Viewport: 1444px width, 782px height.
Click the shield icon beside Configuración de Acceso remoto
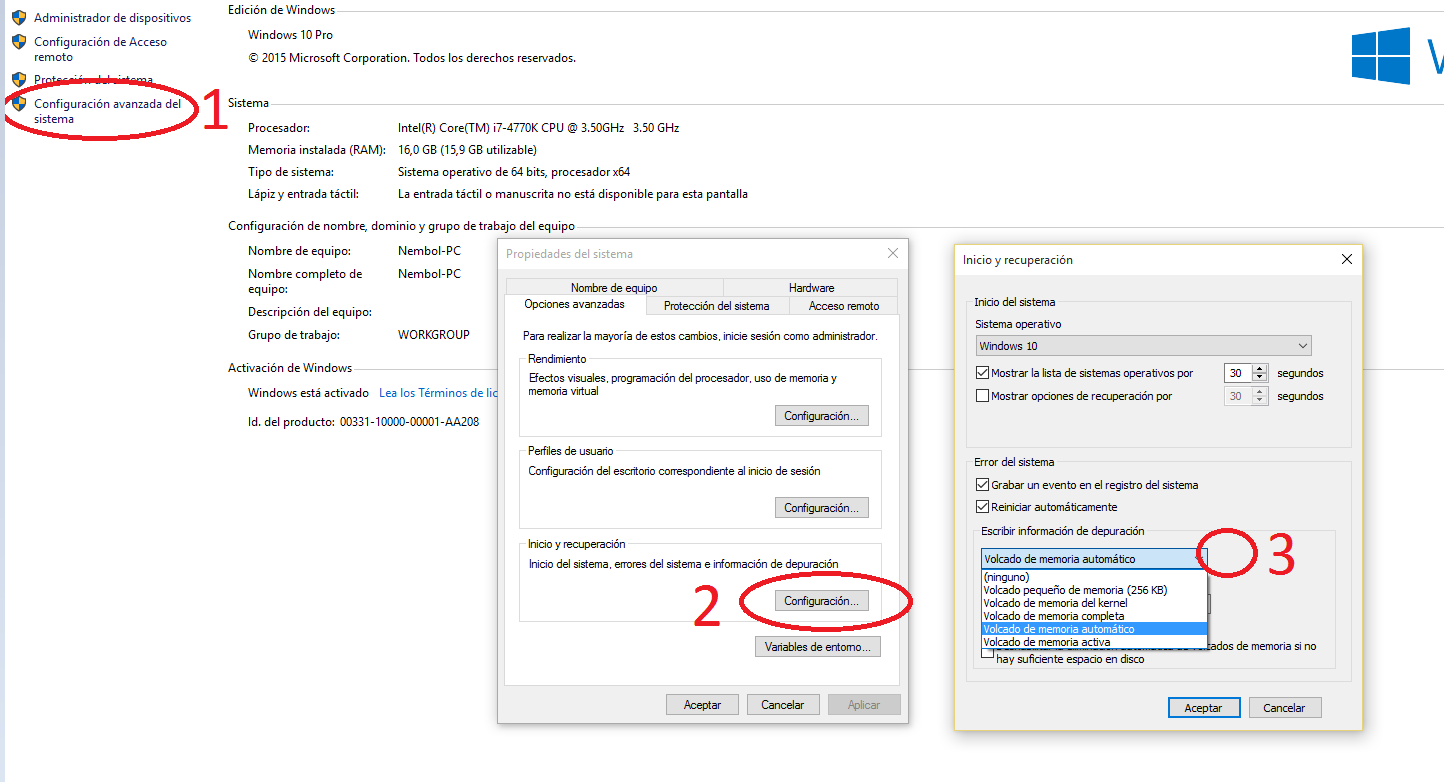(18, 42)
